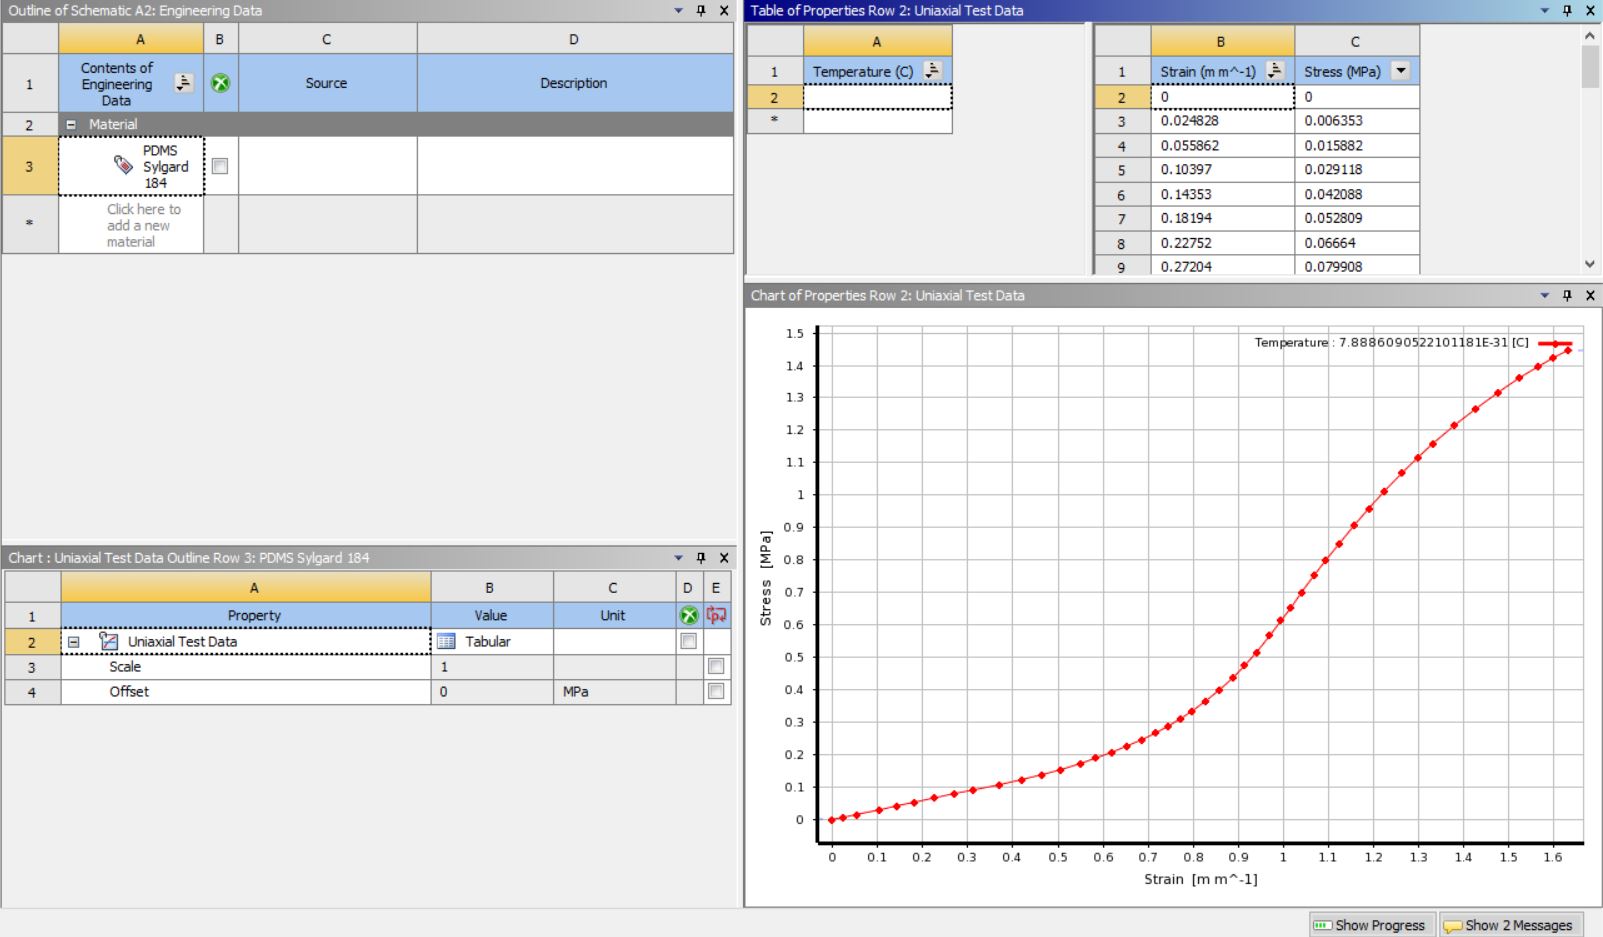Select stress cell 0.042088
This screenshot has height=937, width=1603.
click(1357, 195)
